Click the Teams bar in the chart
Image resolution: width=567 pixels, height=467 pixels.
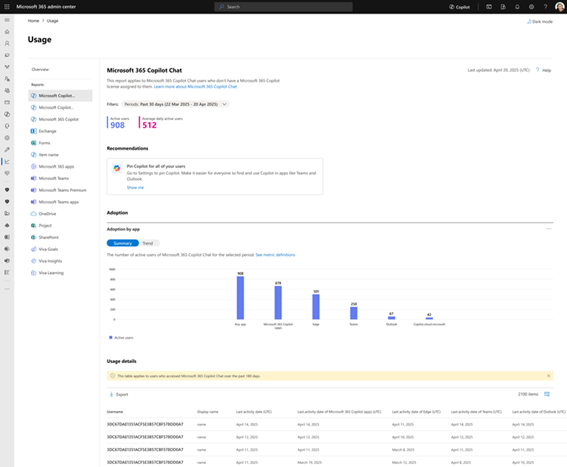tap(354, 313)
